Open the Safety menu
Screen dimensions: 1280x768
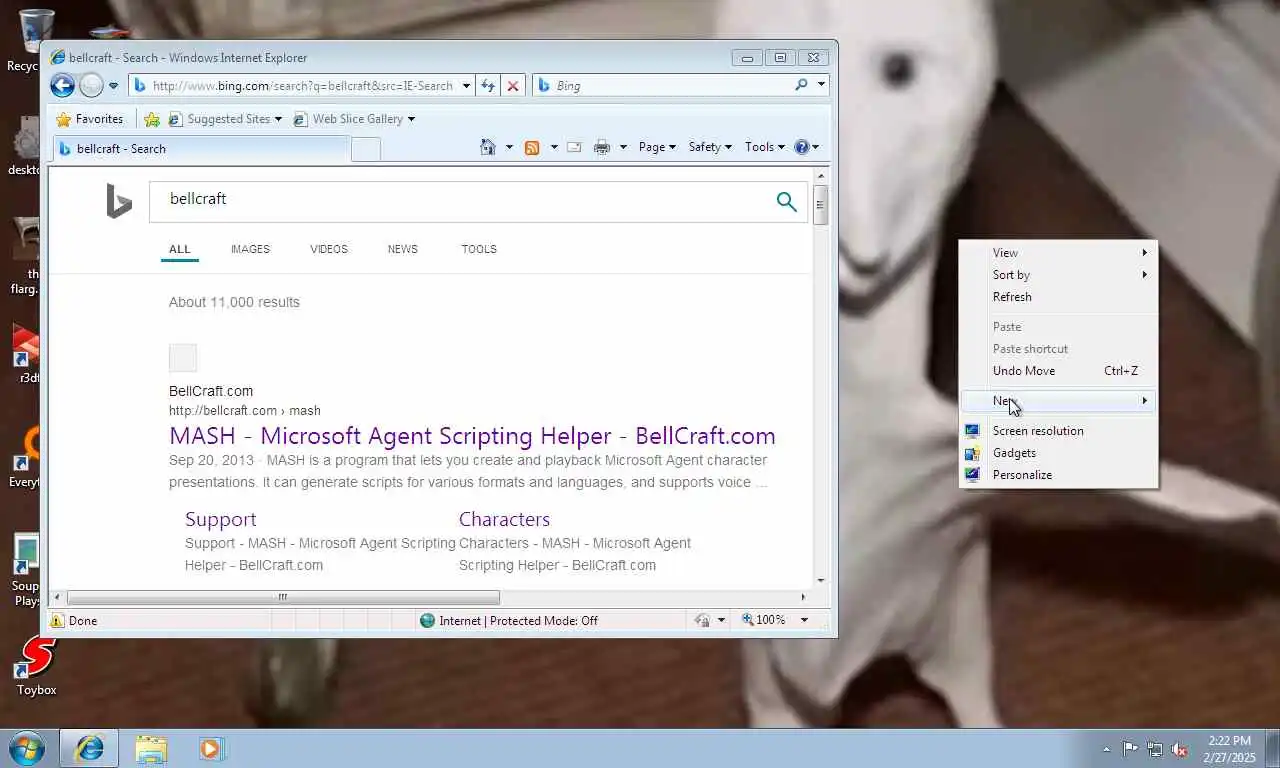point(710,147)
